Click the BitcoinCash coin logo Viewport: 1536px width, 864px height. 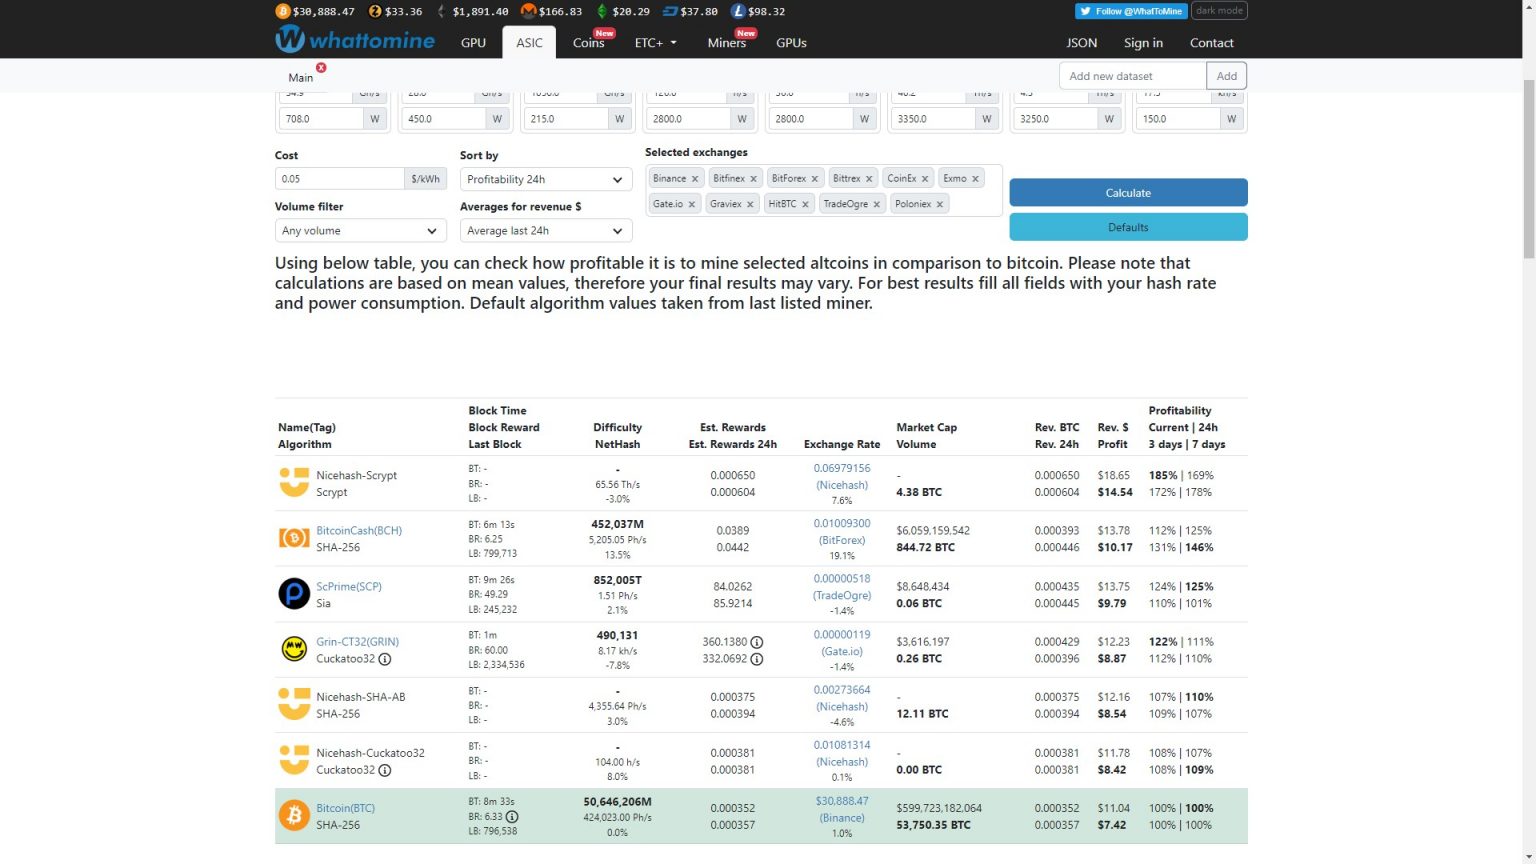(x=294, y=538)
